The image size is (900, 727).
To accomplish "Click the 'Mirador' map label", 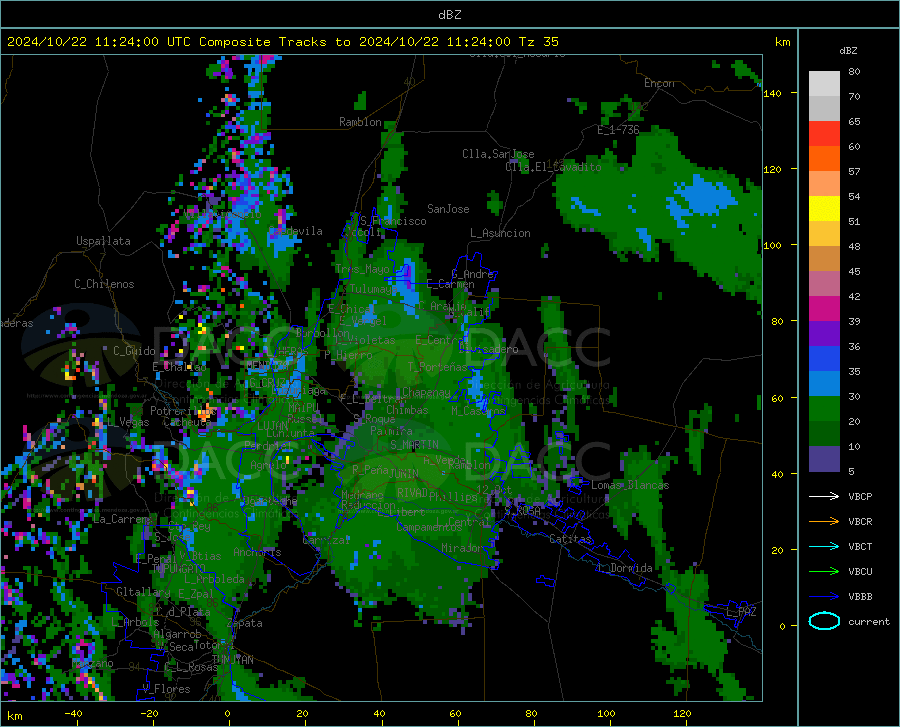I will tap(462, 549).
